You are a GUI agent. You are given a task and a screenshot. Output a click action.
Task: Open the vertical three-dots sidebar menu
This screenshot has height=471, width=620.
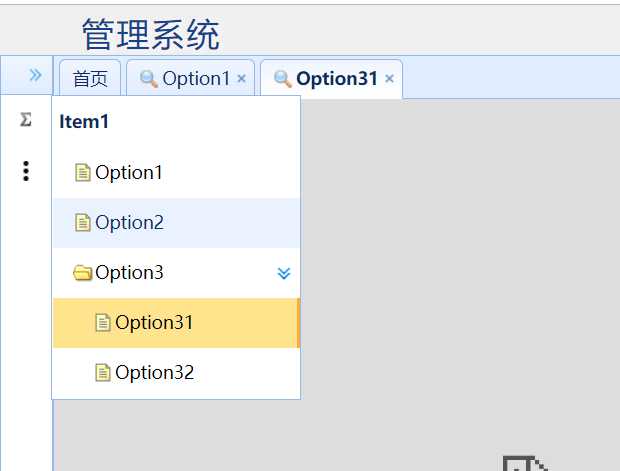pyautogui.click(x=26, y=171)
